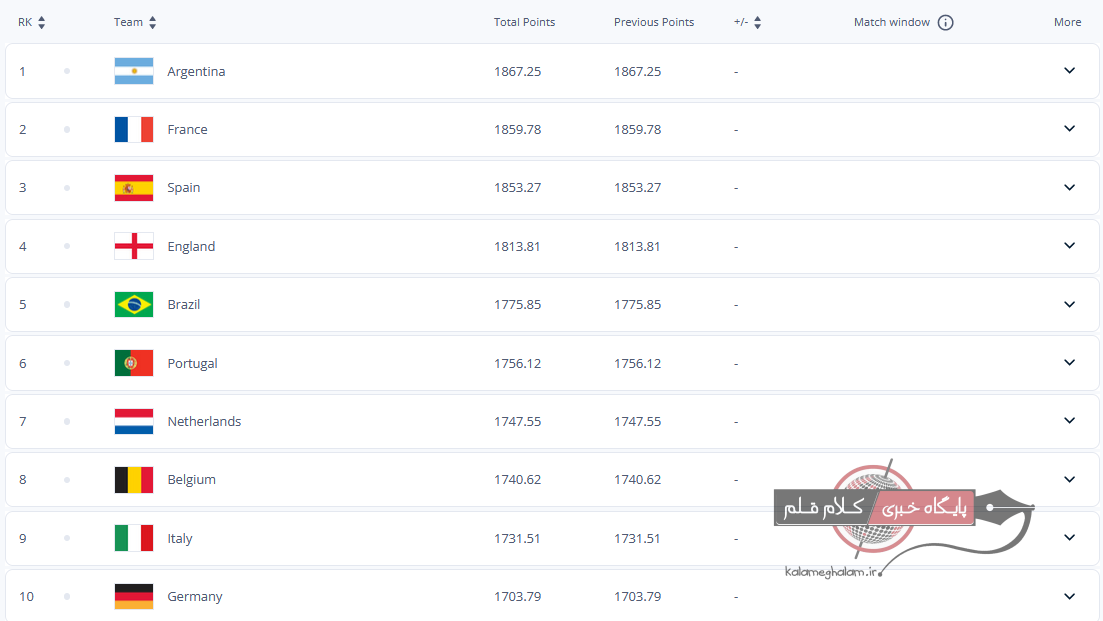Open France team name
Screen dimensions: 1103x621
(x=187, y=129)
